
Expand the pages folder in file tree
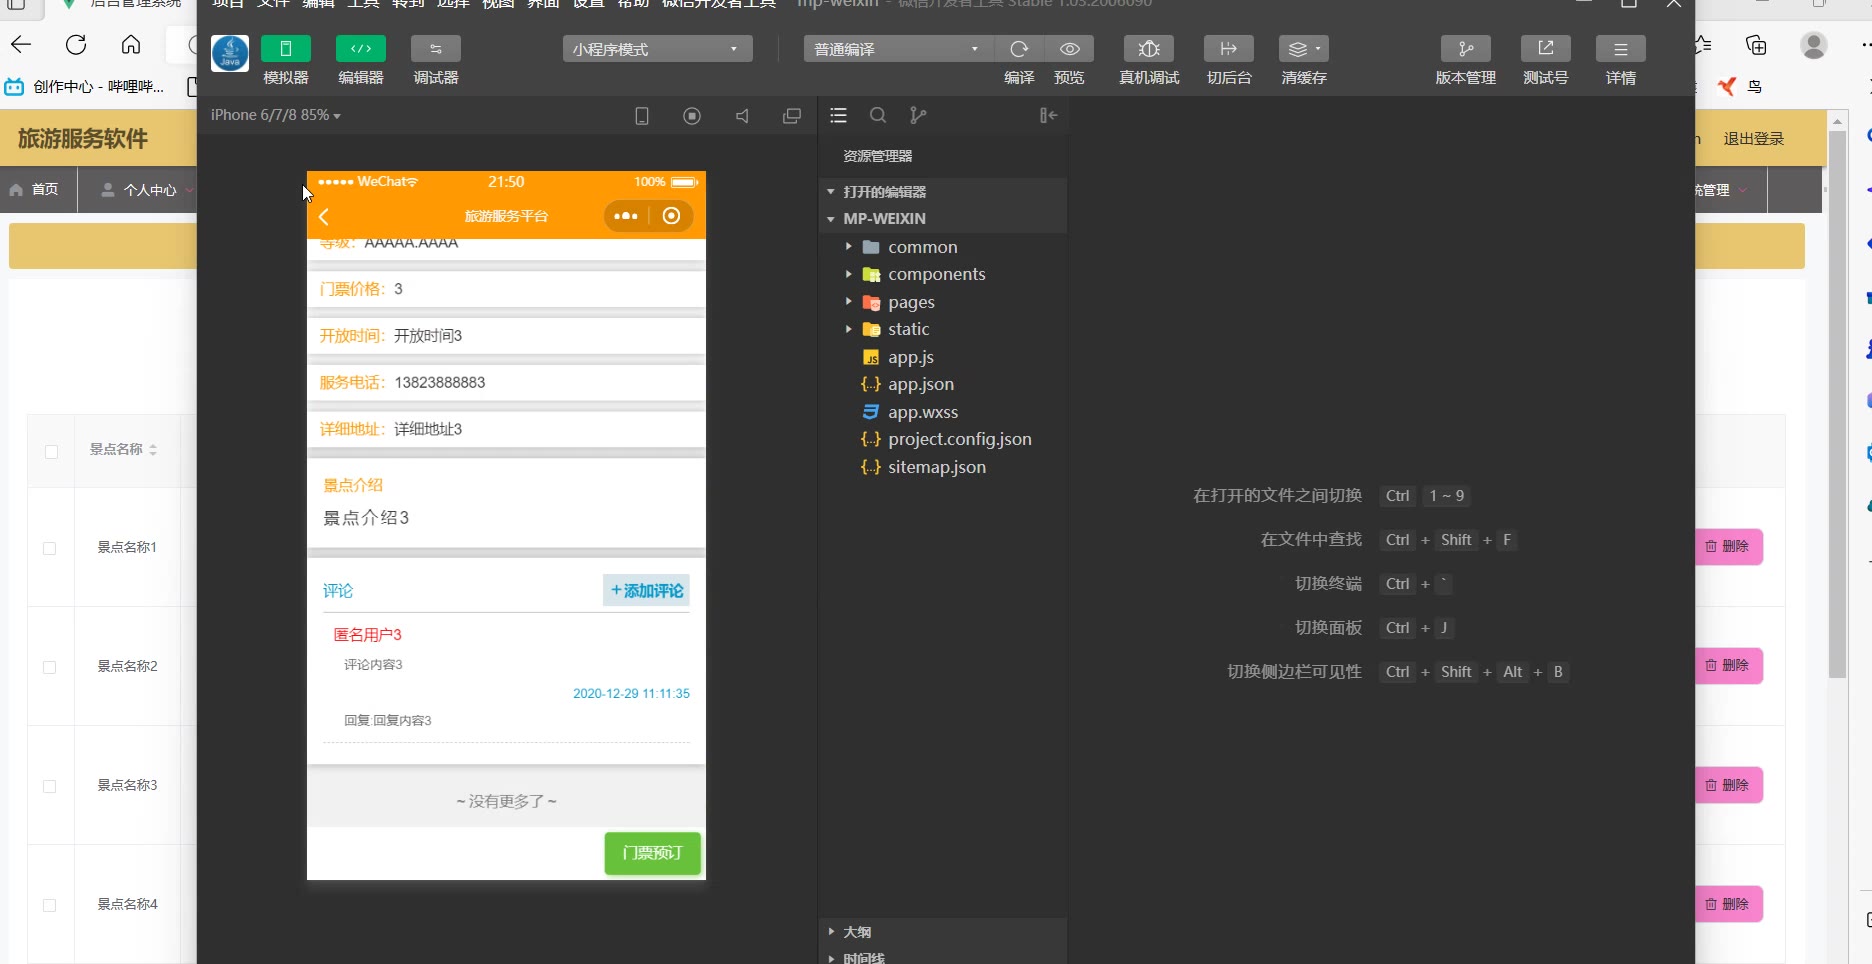(911, 302)
